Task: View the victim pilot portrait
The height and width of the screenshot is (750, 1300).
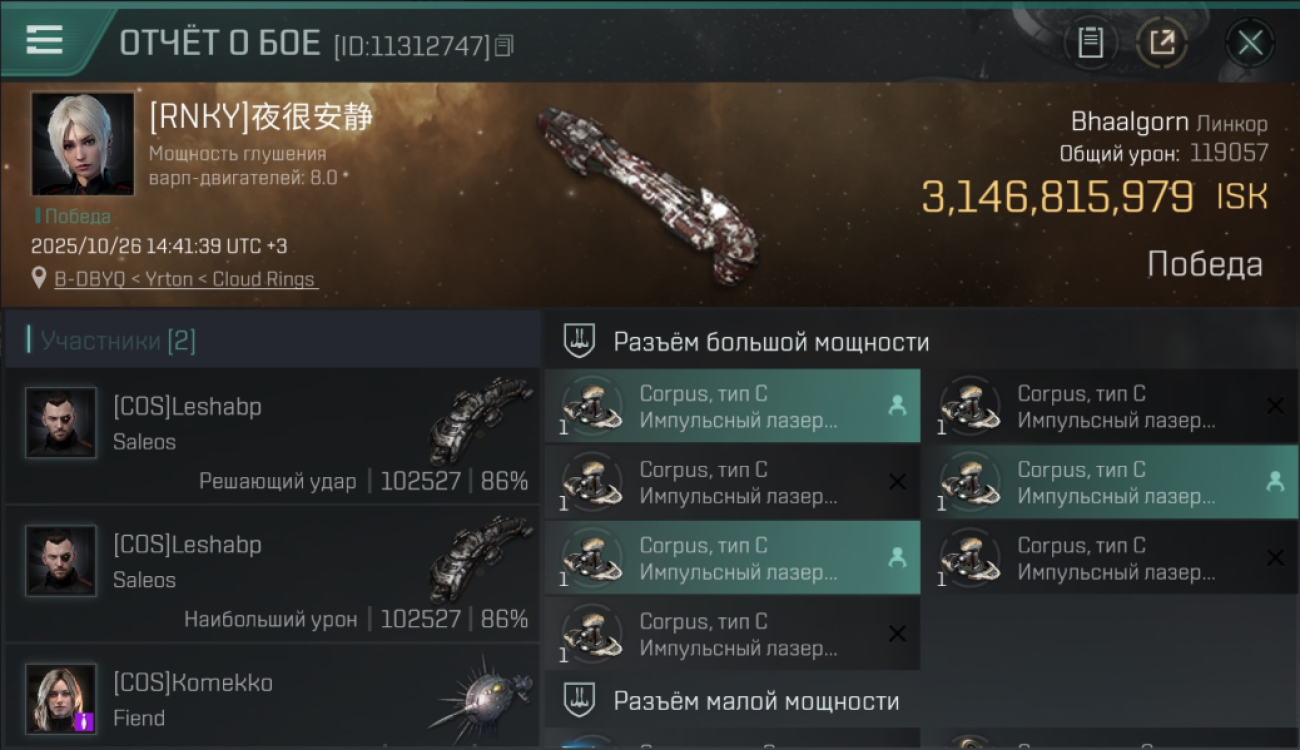Action: point(82,144)
